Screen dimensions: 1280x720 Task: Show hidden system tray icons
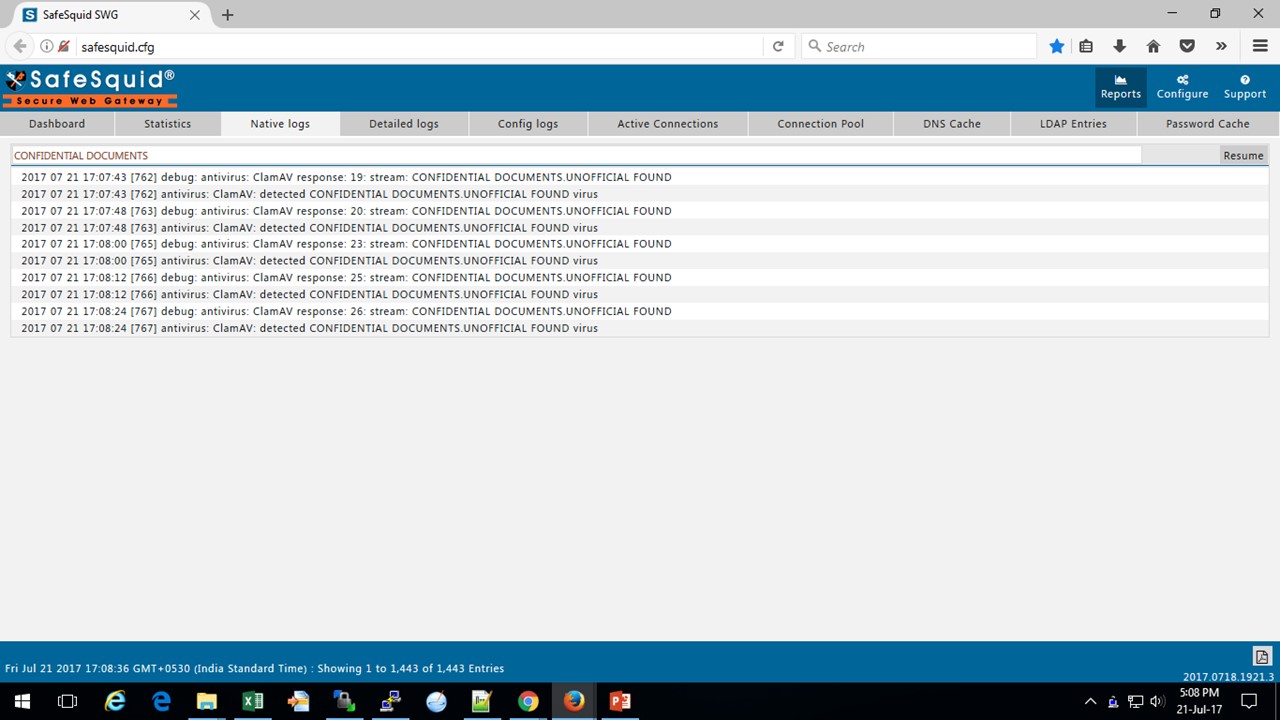pyautogui.click(x=1090, y=701)
